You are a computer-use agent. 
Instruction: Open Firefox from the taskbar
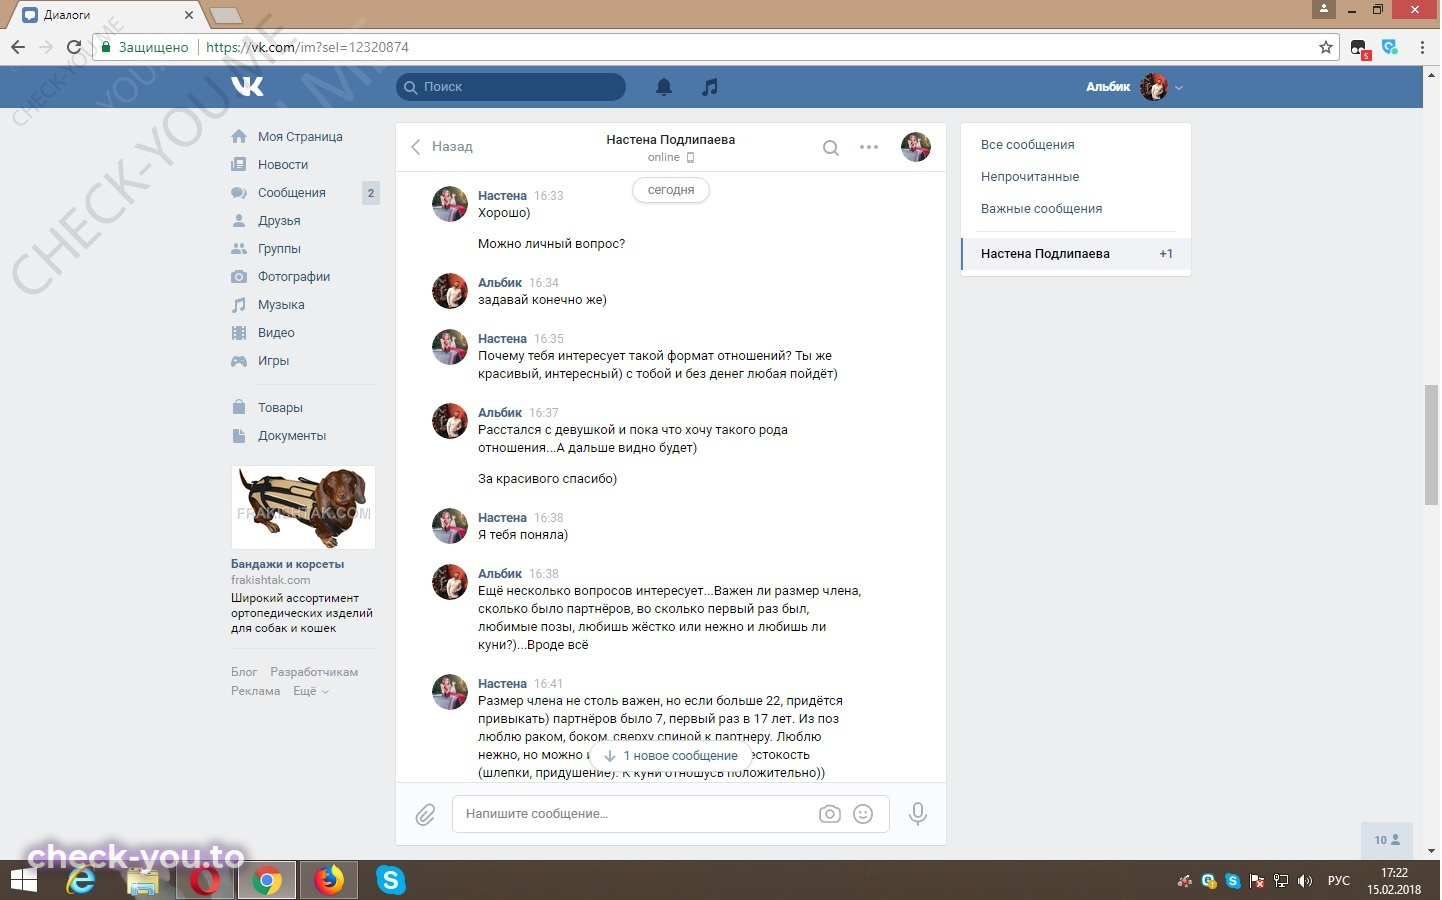328,880
